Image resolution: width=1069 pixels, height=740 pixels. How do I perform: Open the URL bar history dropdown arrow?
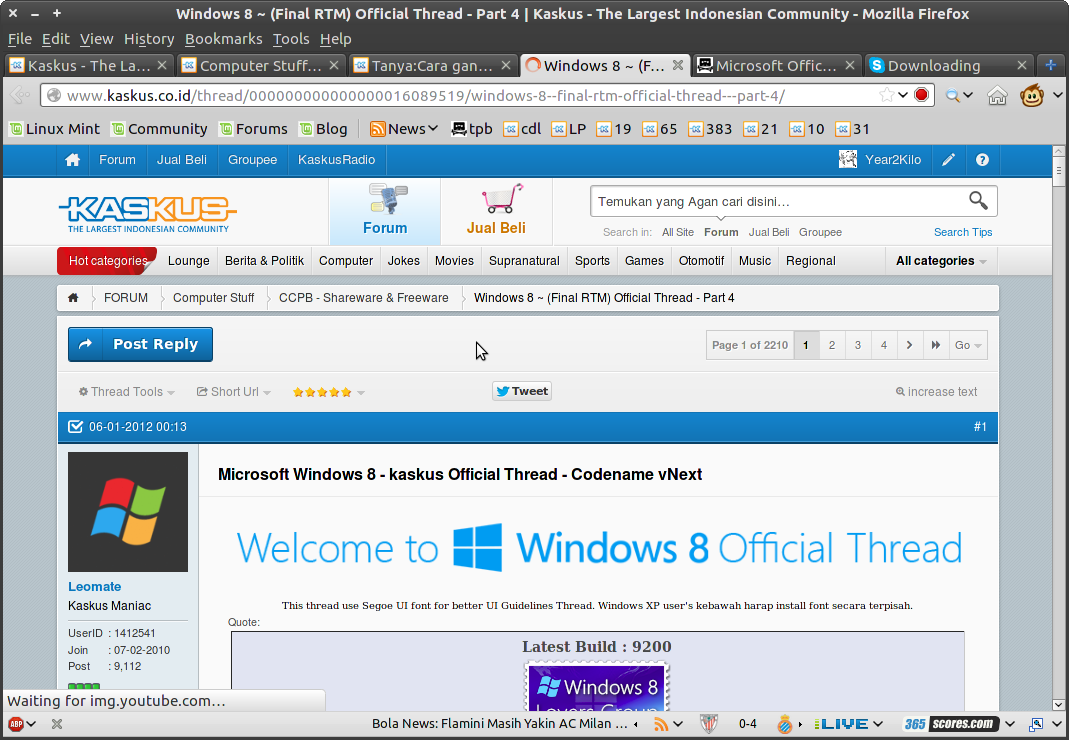[903, 95]
